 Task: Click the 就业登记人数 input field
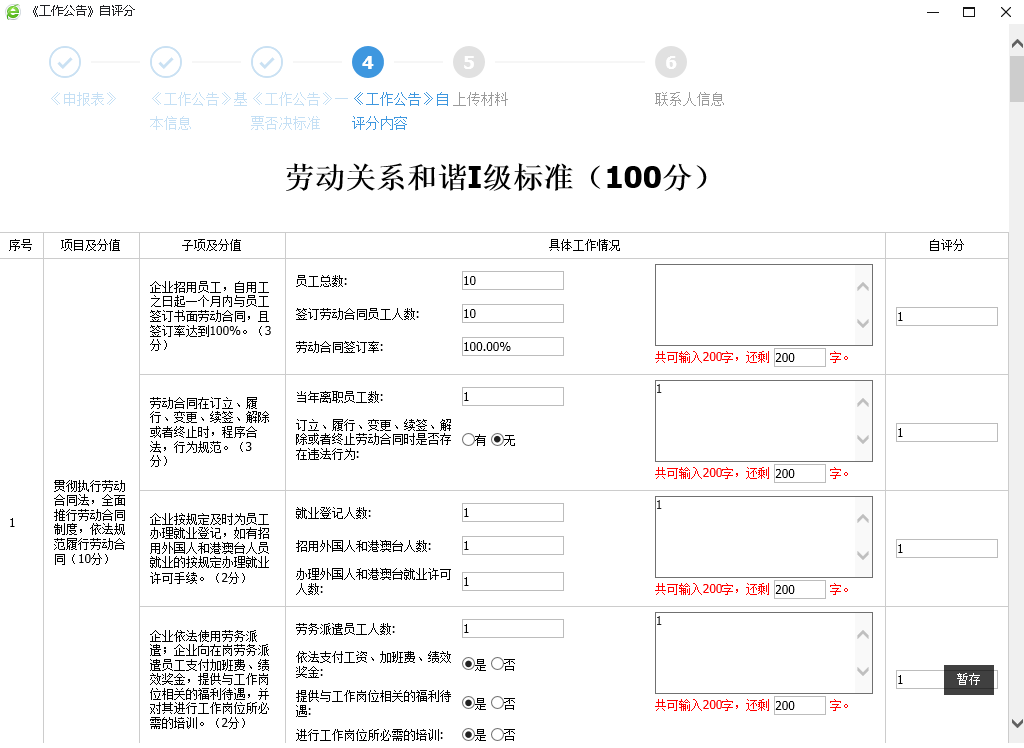513,513
